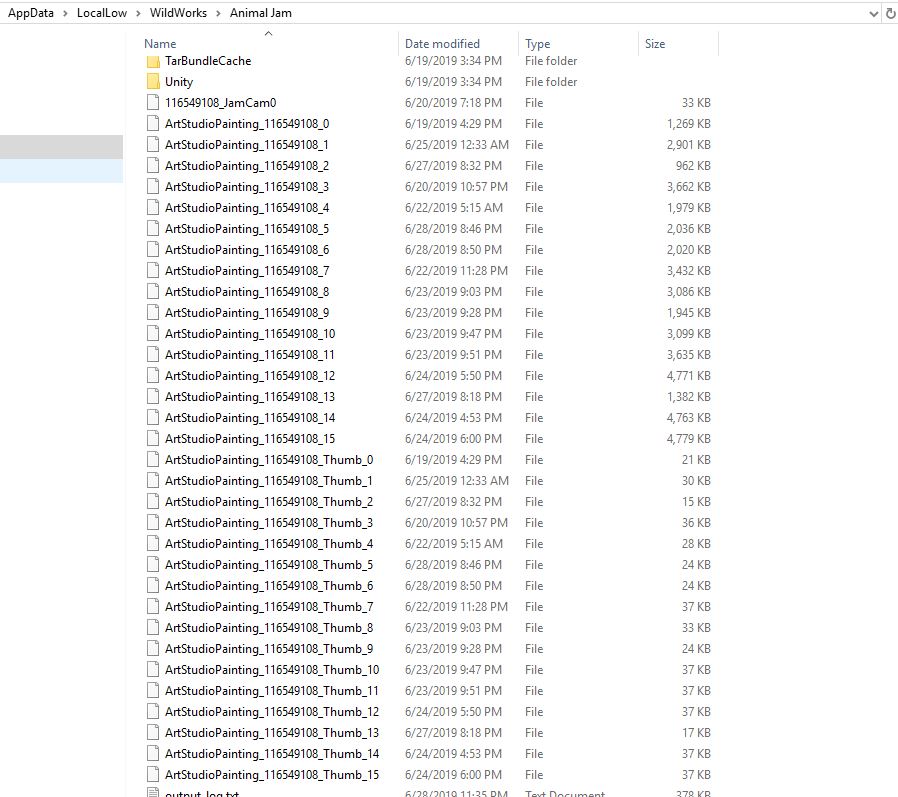Expand the chevron after WildWorks in breadcrumb

(216, 13)
